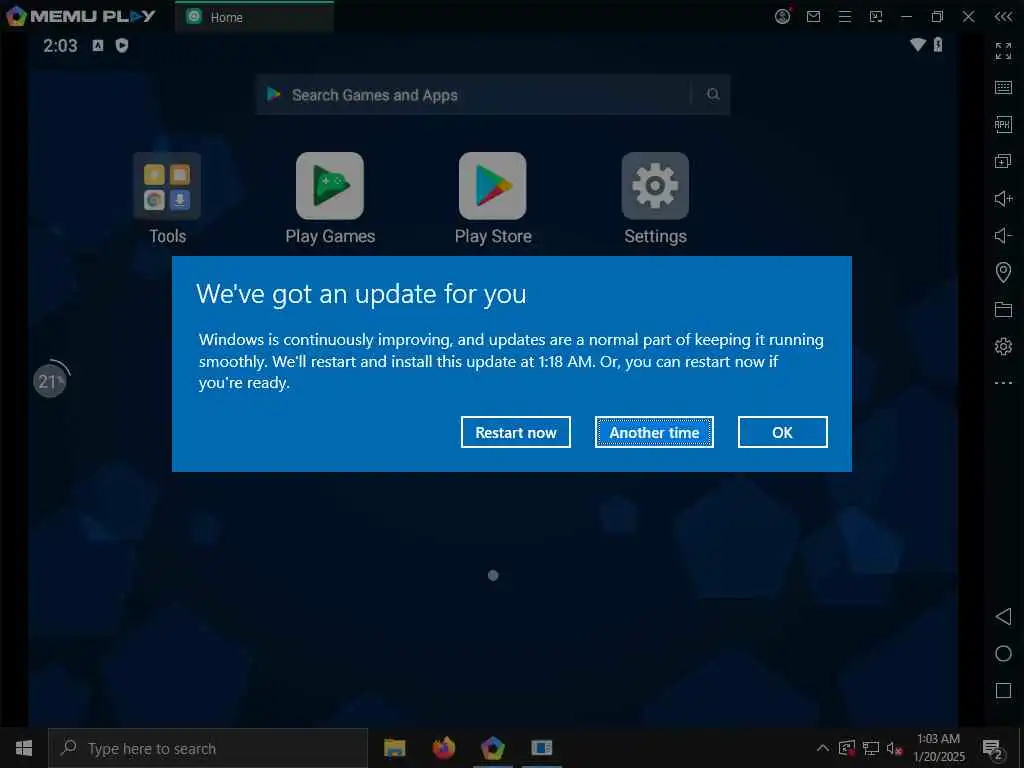The height and width of the screenshot is (768, 1024).
Task: Focus the Search Games and Apps field
Action: click(492, 95)
